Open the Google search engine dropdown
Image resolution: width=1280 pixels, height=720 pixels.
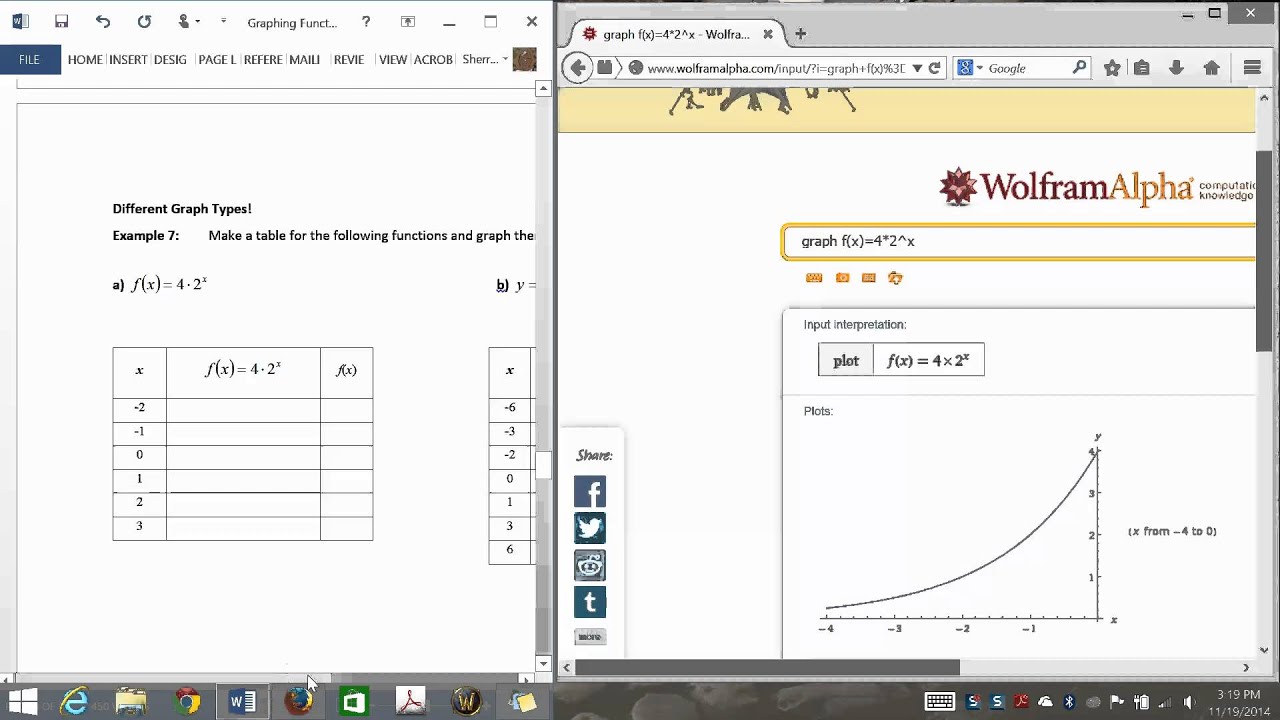(x=970, y=68)
